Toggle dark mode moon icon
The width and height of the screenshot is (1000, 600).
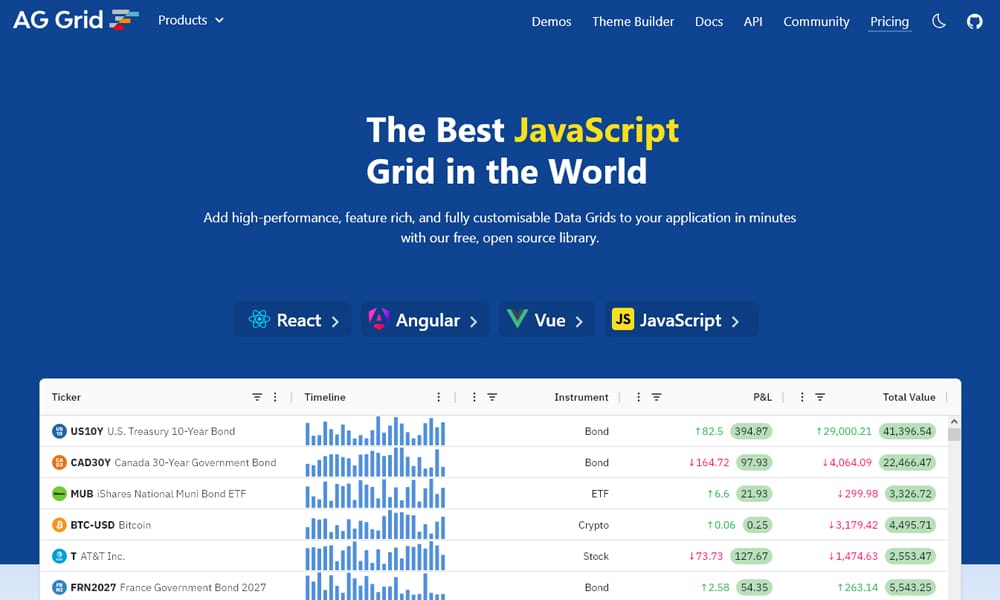939,21
